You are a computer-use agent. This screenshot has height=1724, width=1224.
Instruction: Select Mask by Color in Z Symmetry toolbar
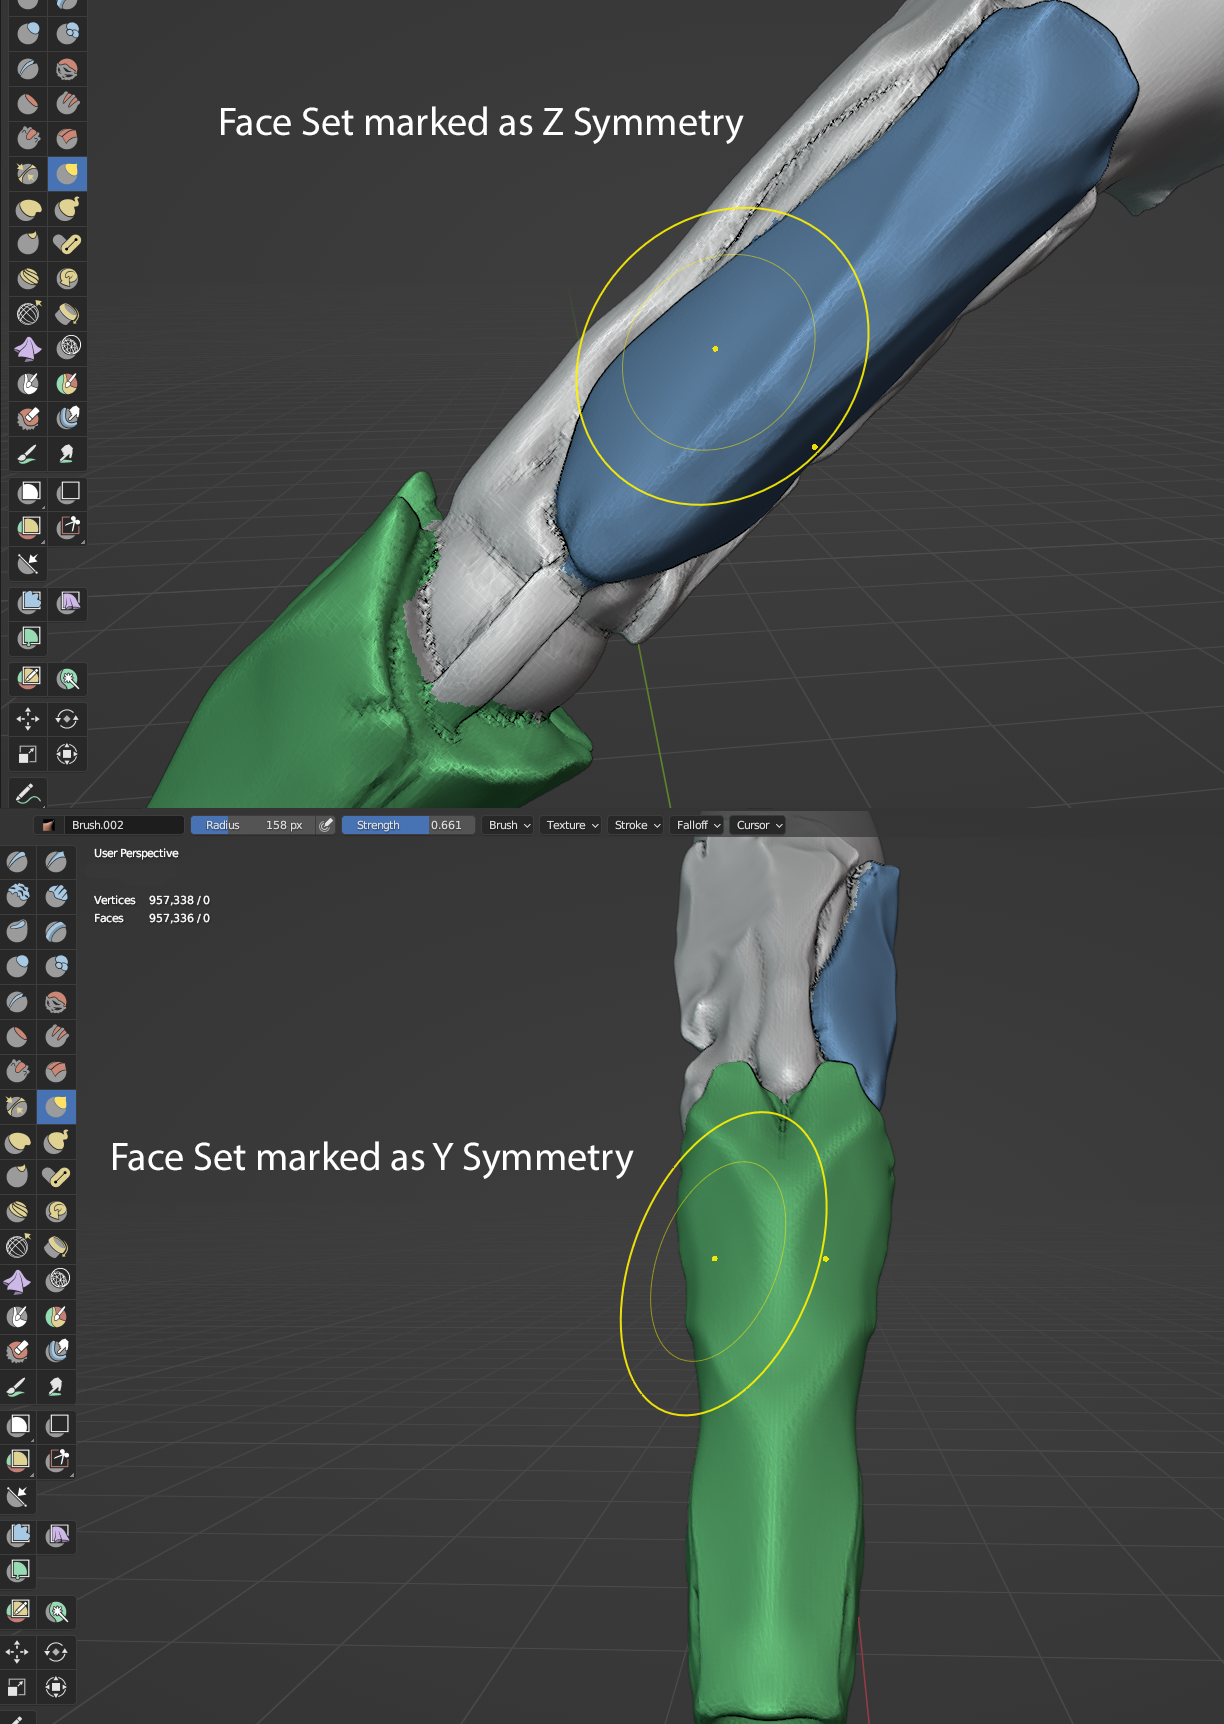(x=67, y=680)
